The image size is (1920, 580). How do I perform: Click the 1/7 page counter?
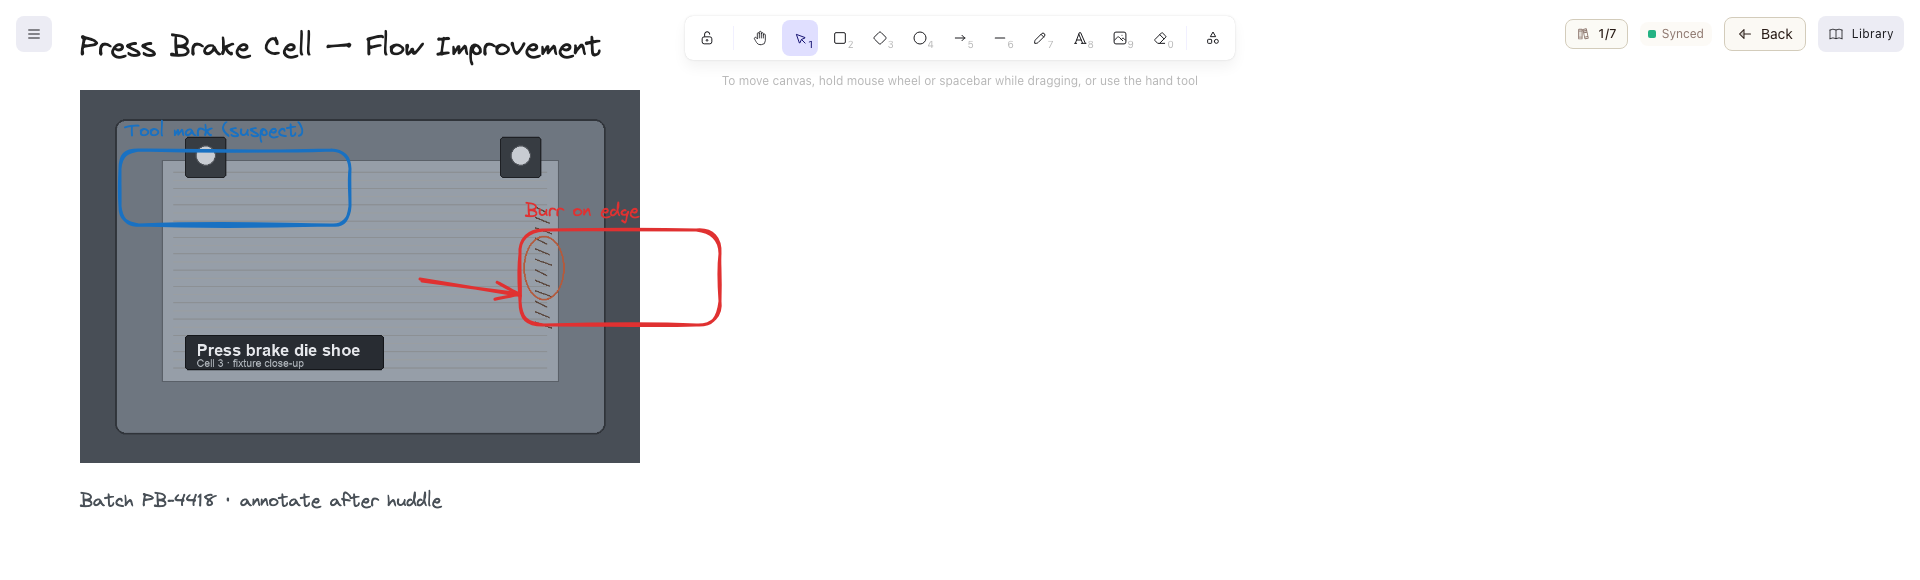coord(1596,34)
